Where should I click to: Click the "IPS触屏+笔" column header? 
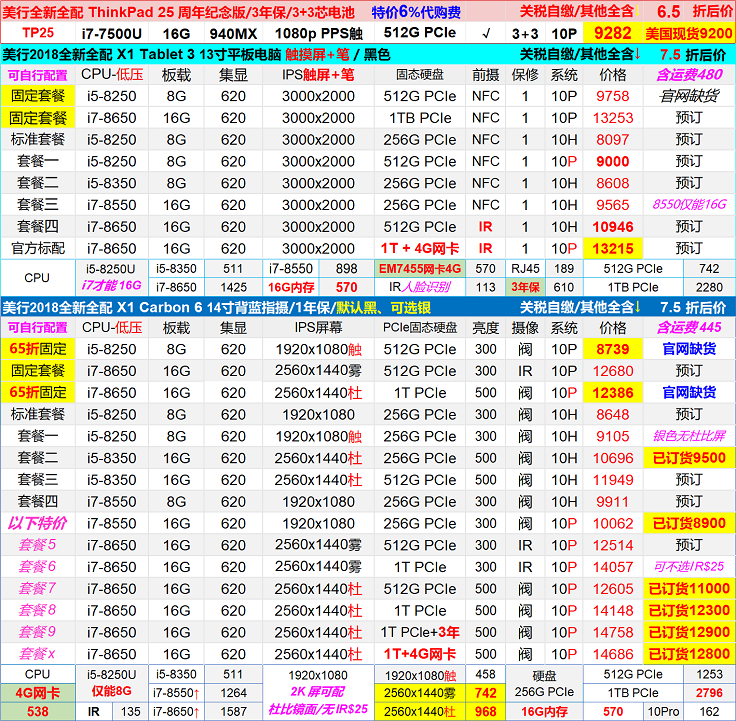(x=318, y=75)
